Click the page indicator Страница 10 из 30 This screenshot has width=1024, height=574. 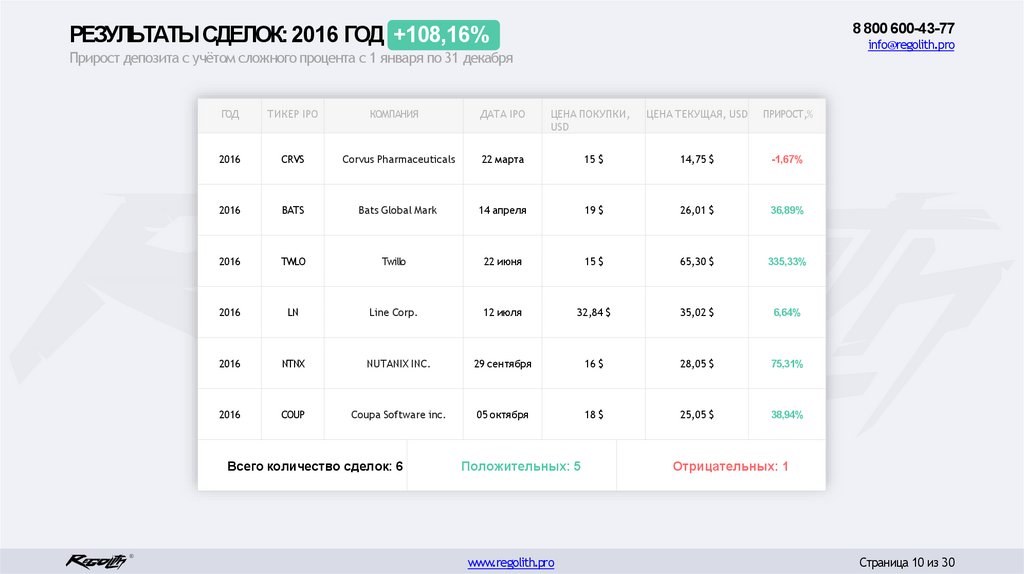(907, 562)
